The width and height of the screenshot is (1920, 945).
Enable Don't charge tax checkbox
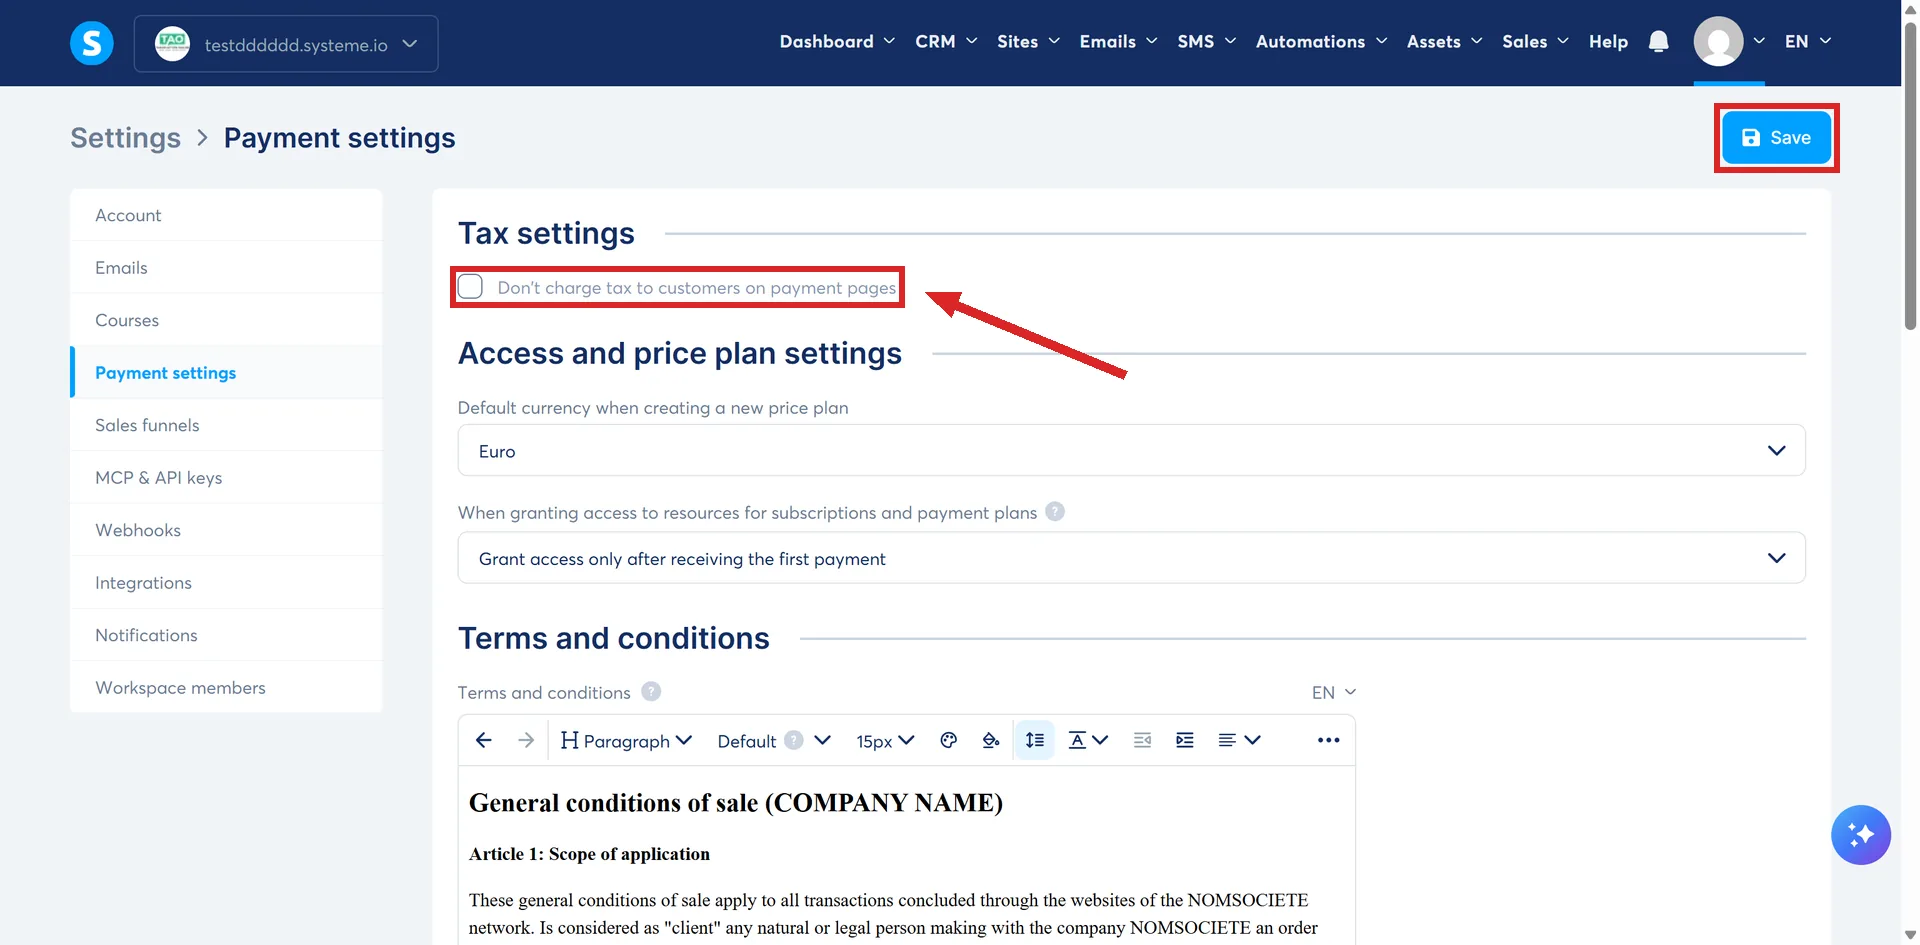coord(470,287)
